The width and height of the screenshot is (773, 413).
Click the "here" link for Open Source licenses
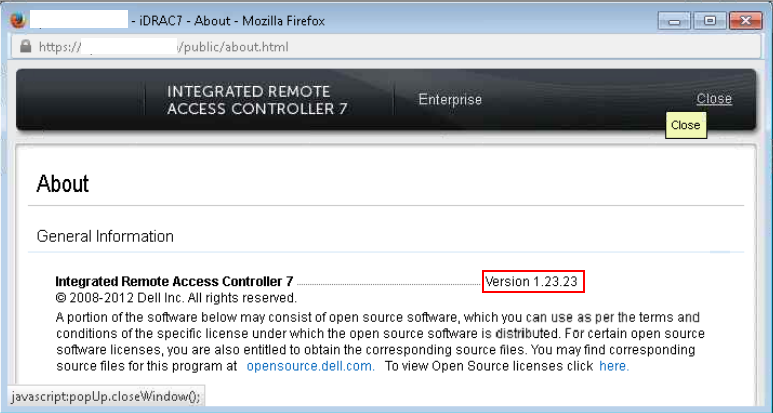[614, 366]
